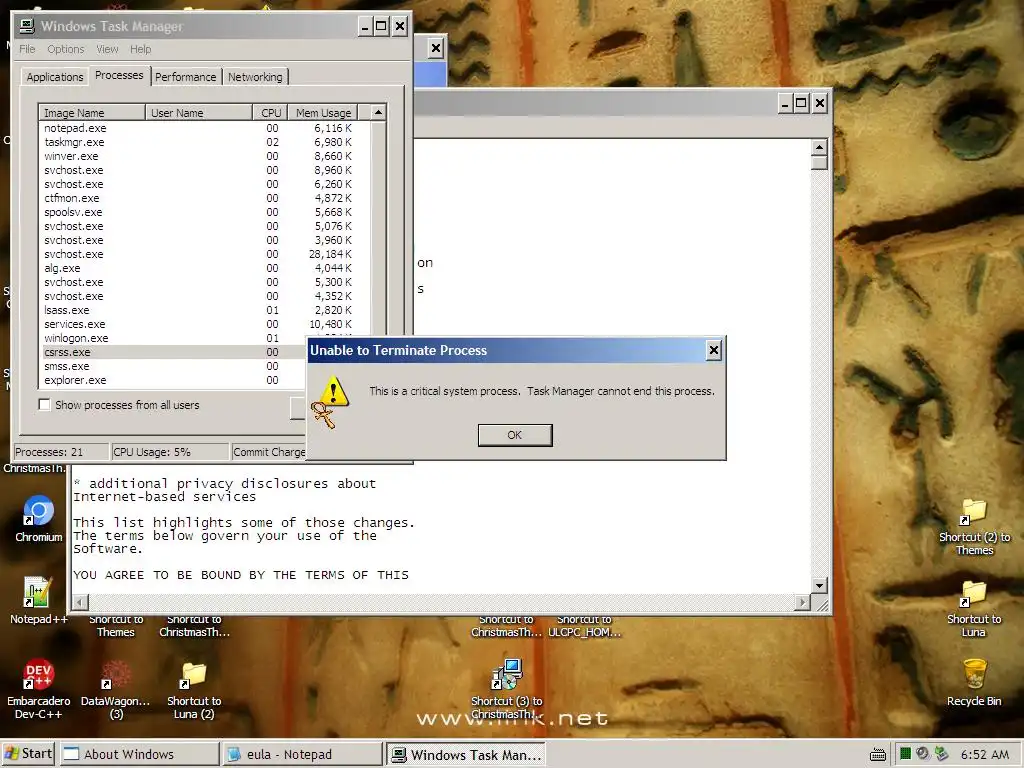Open Shortcut to Themes desktop icon
The image size is (1024, 768).
[116, 626]
